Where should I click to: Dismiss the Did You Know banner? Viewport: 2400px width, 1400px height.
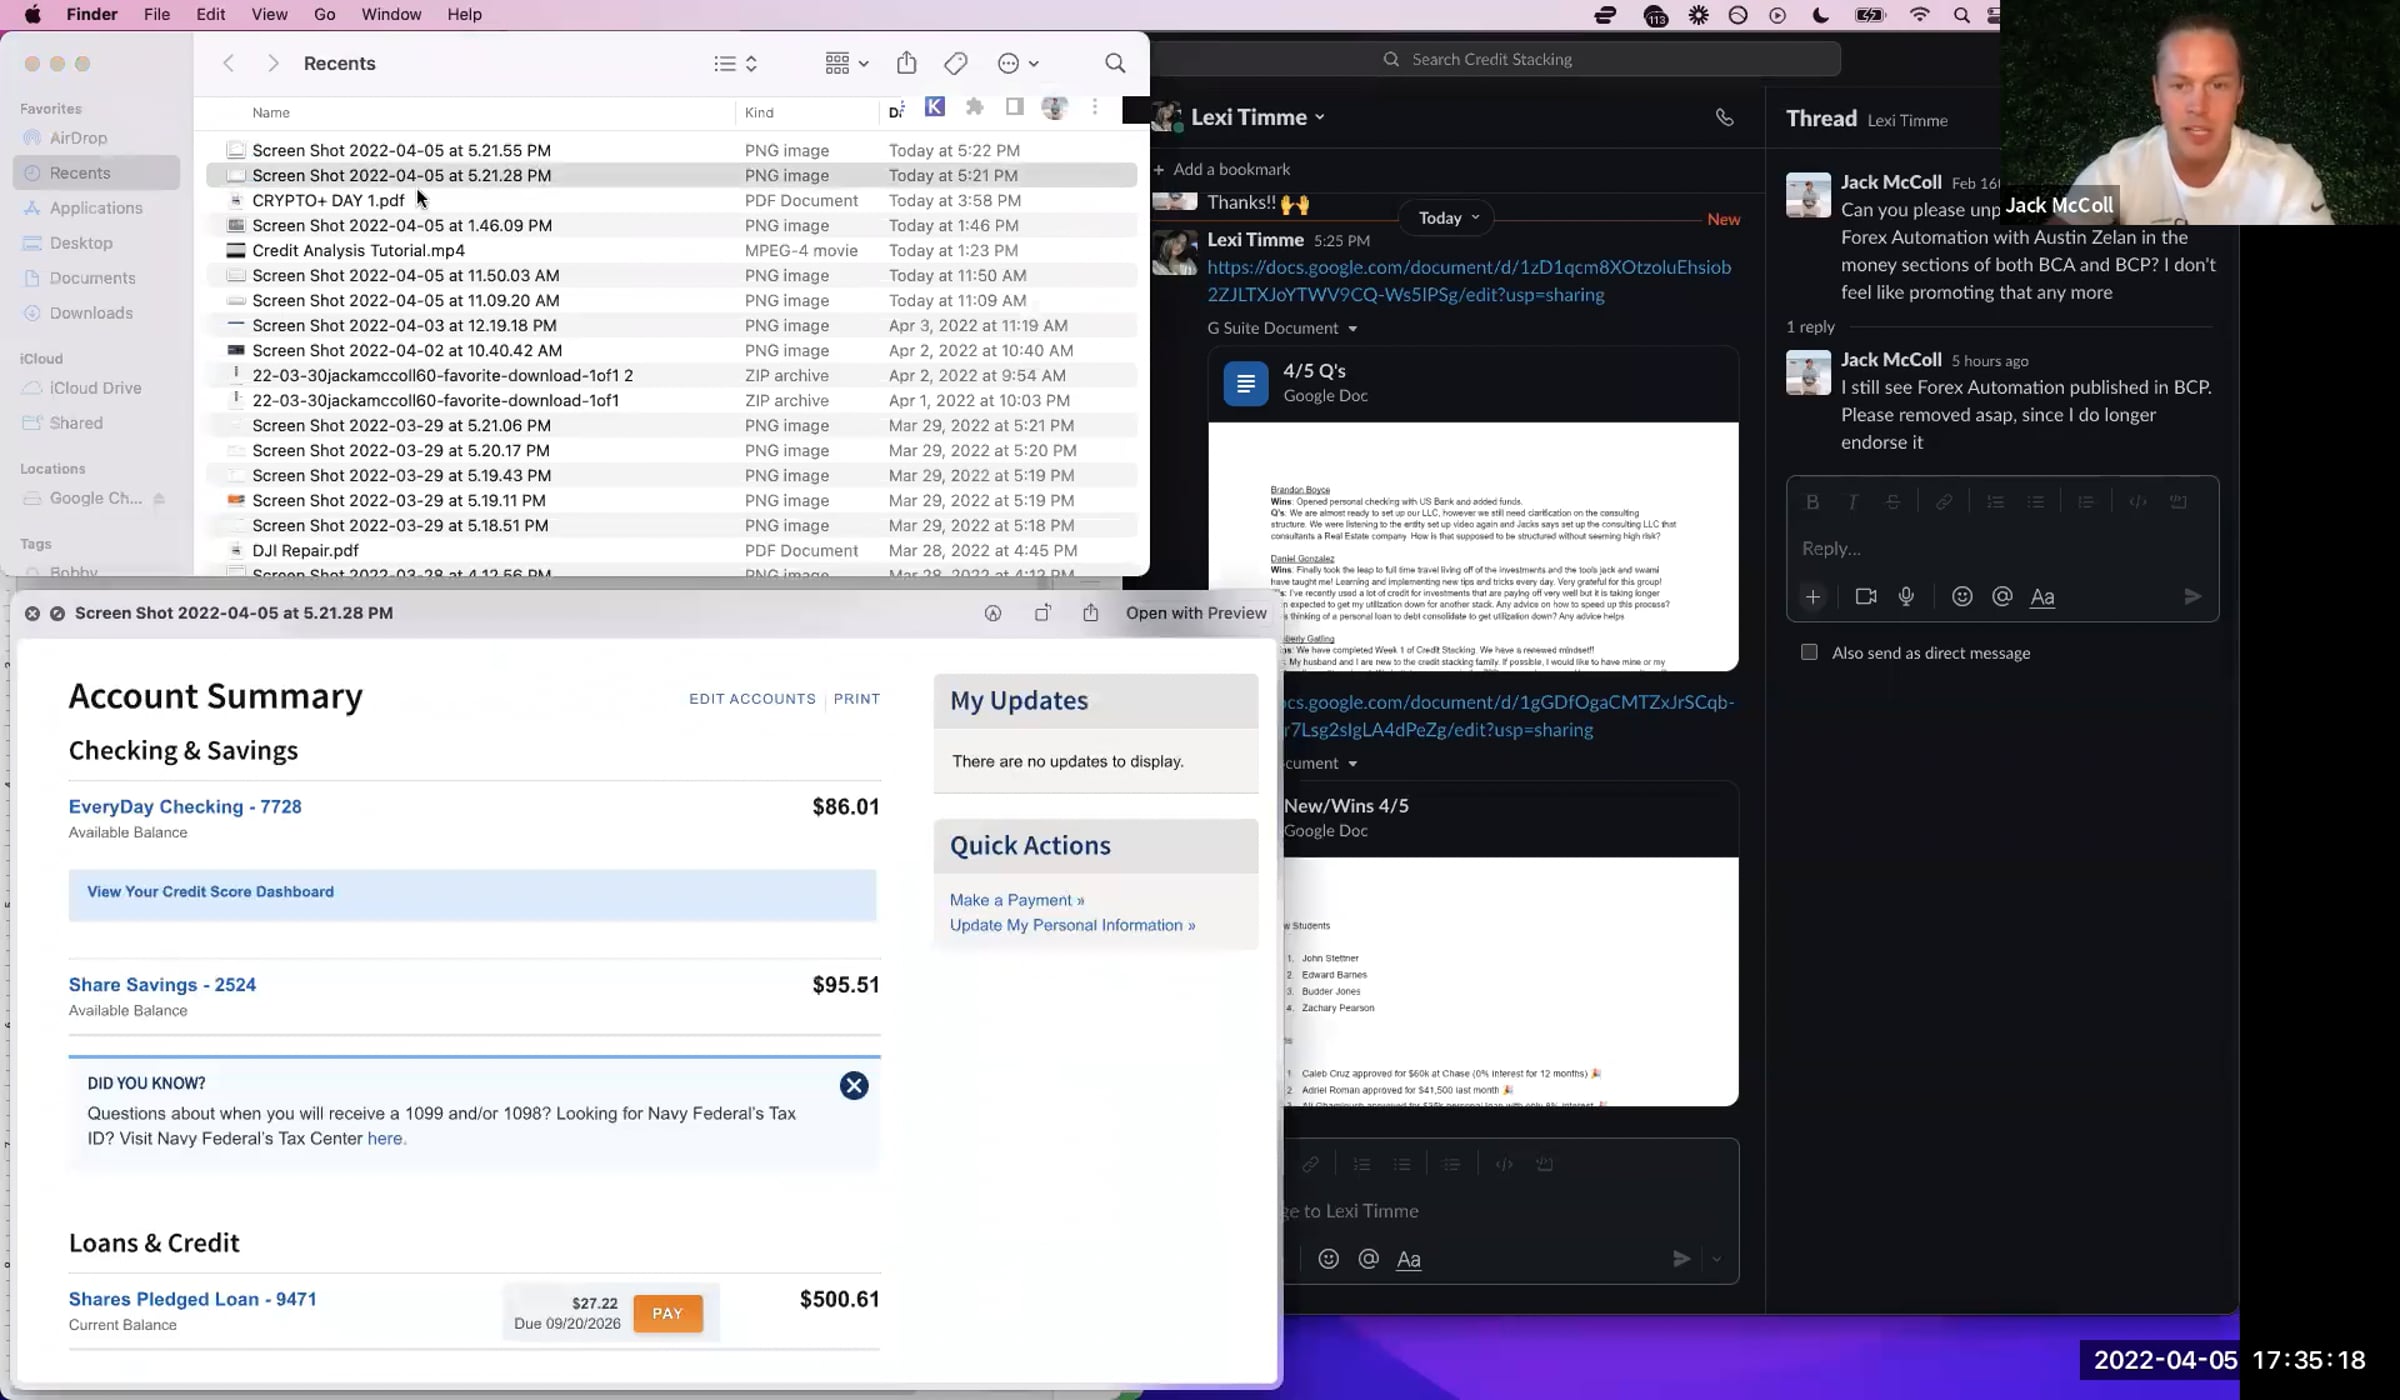tap(853, 1086)
